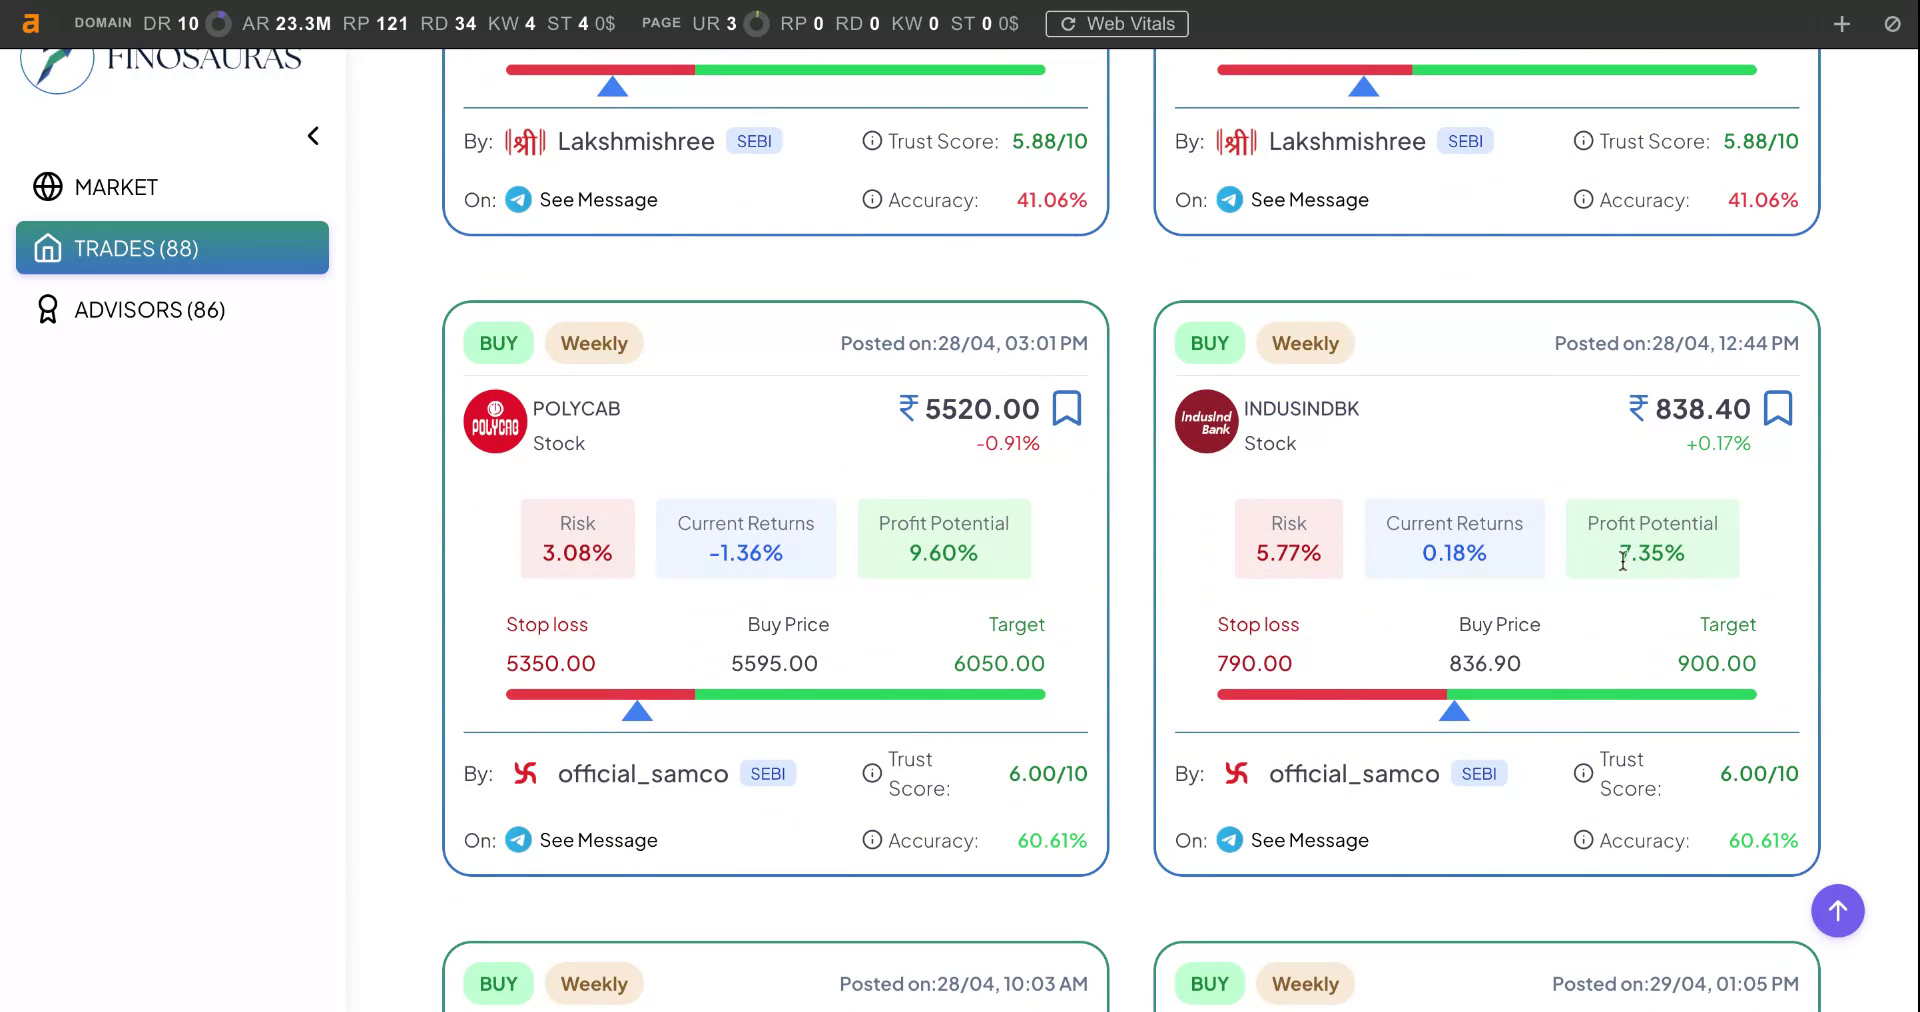Click Trust Score info icon on POLYCAB card
Viewport: 1920px width, 1012px height.
[x=872, y=773]
